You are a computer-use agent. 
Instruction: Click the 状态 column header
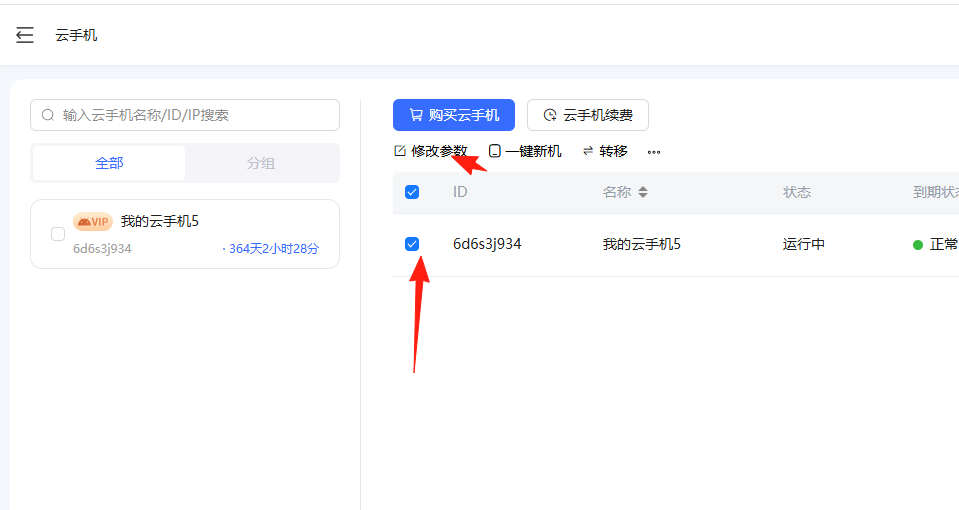(x=797, y=192)
